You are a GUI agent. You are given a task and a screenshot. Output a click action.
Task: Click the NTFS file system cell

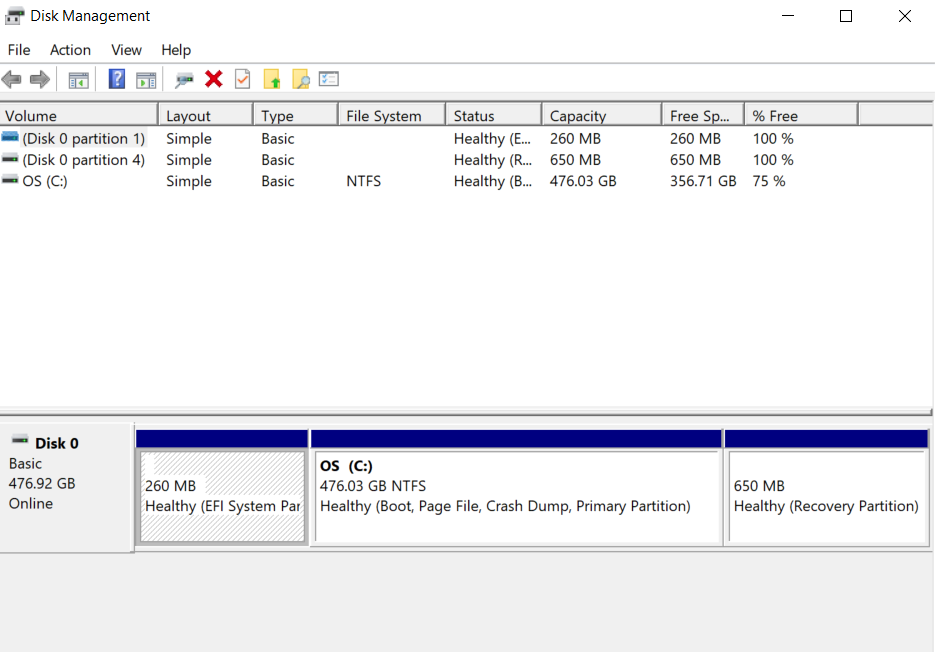tap(364, 181)
